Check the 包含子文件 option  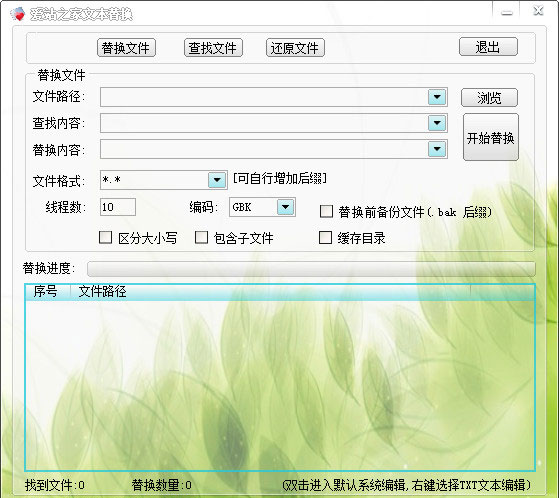point(201,237)
